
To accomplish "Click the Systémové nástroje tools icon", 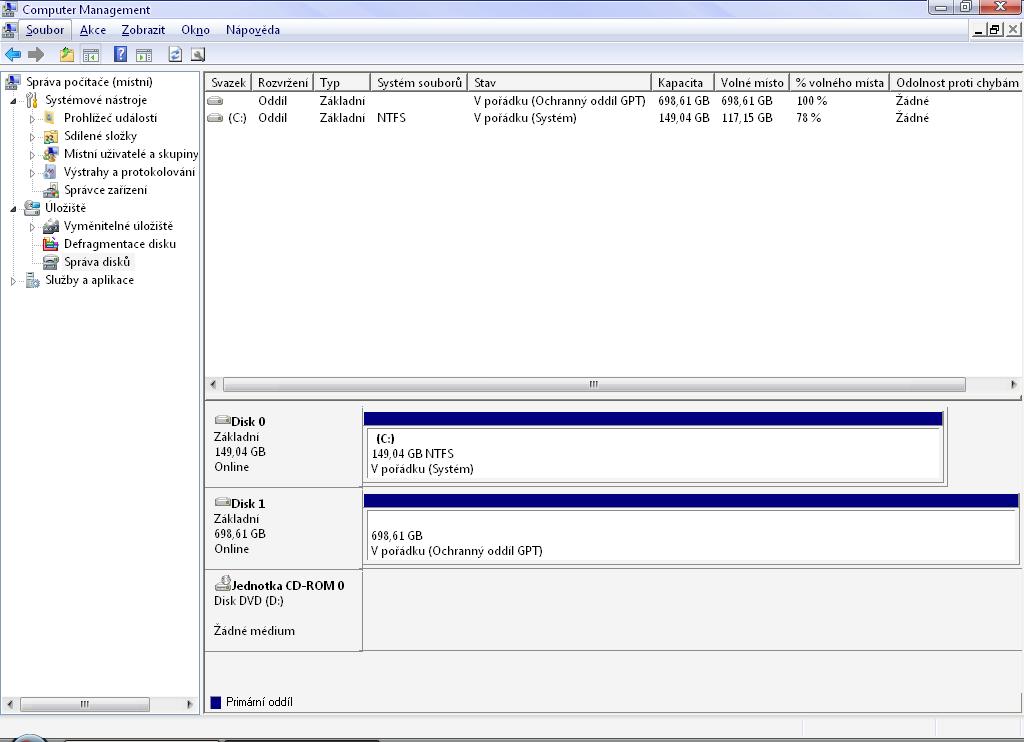I will [31, 100].
